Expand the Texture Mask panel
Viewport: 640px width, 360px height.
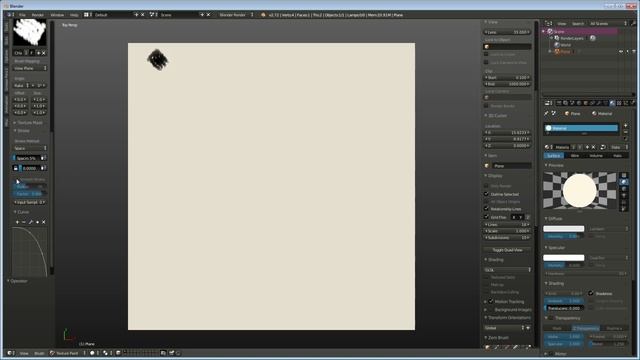pos(29,122)
